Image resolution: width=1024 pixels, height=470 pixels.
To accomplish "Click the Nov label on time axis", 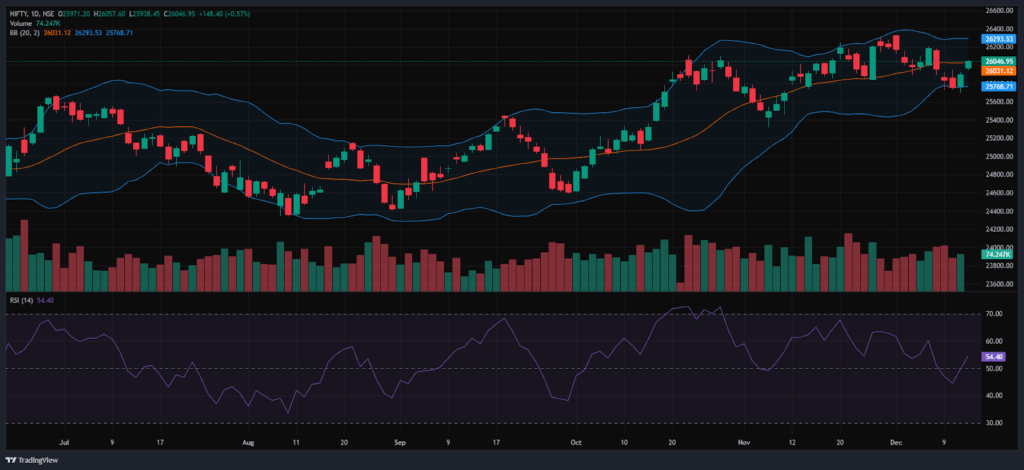I will 743,441.
